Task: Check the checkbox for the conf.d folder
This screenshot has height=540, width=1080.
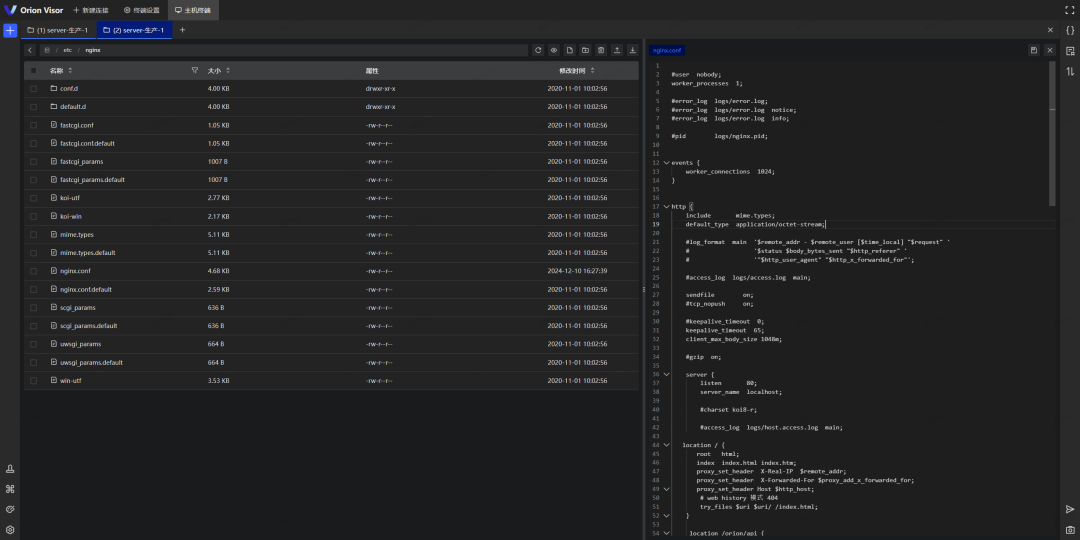Action: point(33,89)
